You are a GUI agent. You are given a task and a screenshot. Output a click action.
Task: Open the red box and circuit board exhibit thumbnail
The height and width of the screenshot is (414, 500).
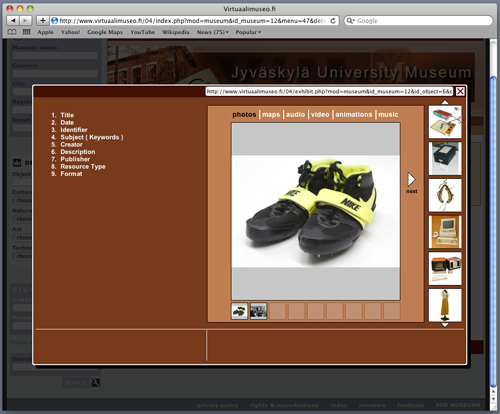tap(445, 122)
